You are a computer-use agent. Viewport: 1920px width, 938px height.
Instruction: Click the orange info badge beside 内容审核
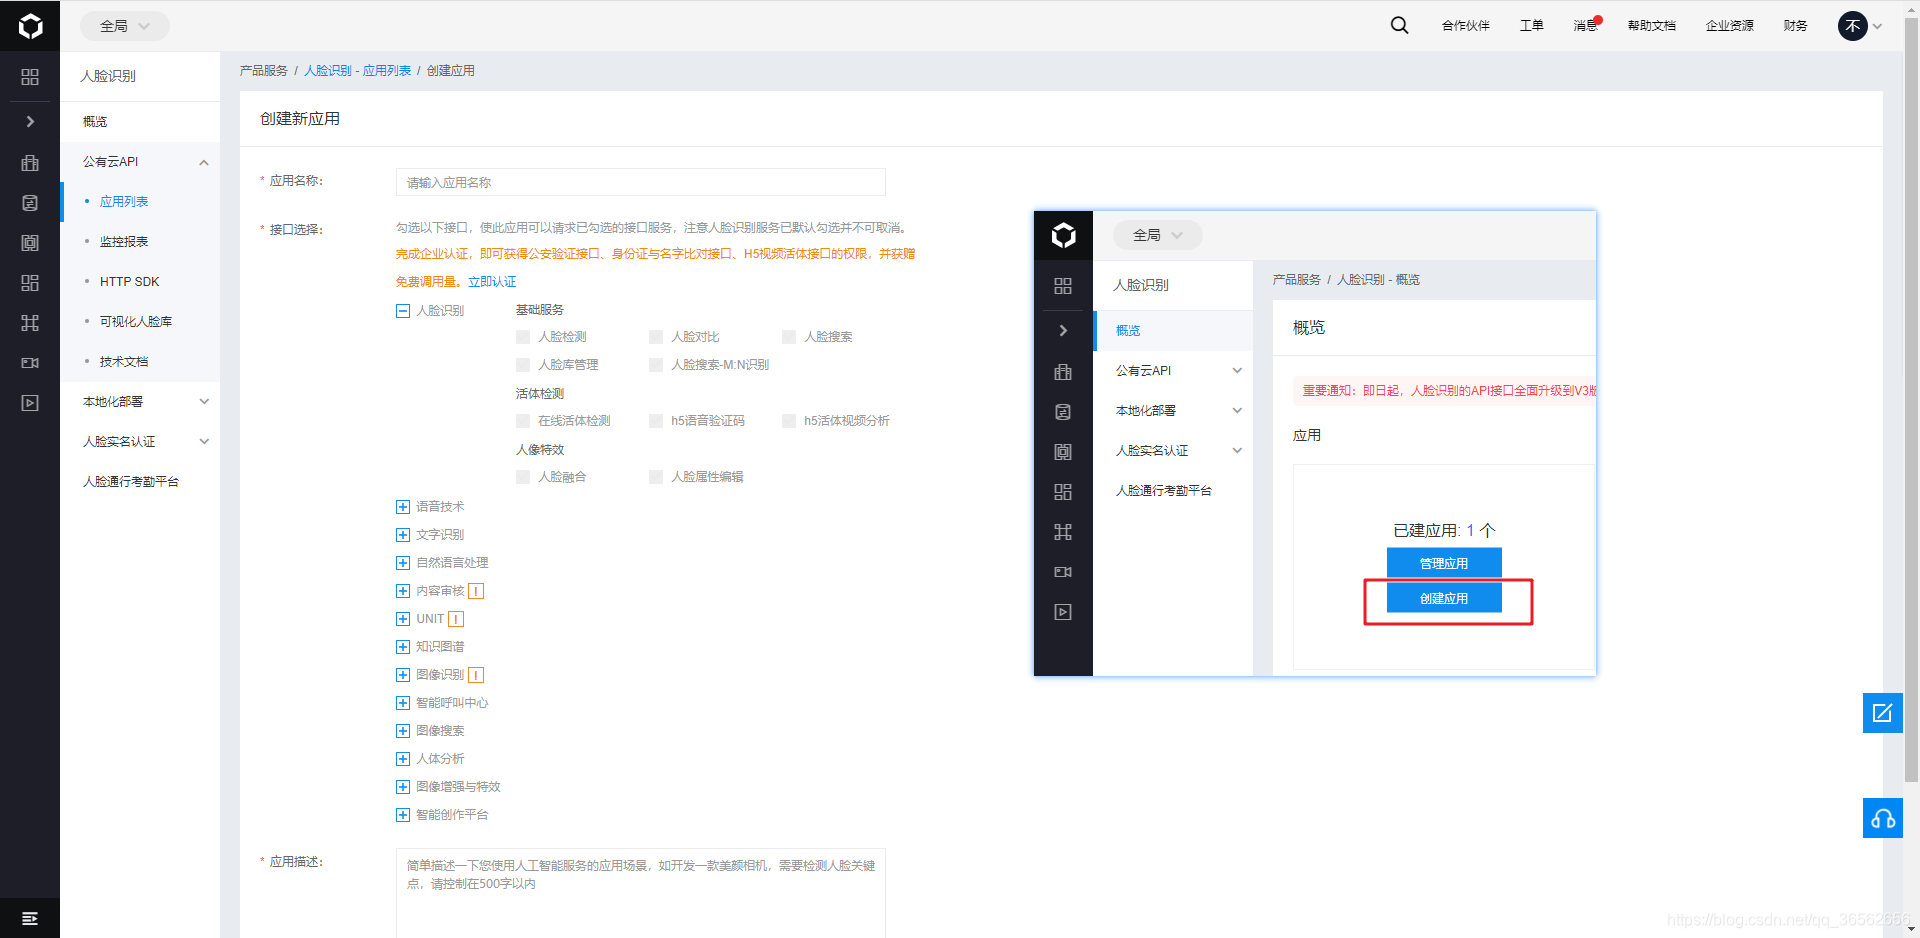[476, 591]
